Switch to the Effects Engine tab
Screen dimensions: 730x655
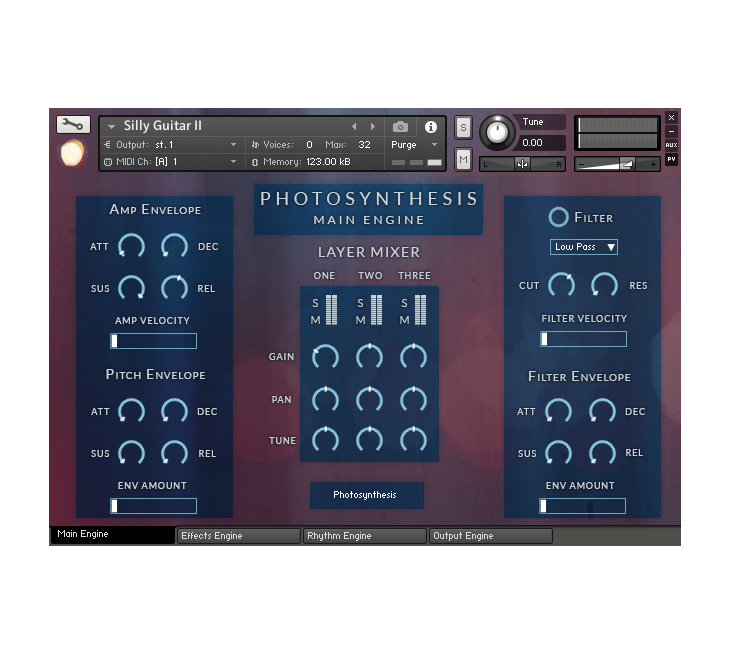(x=238, y=536)
